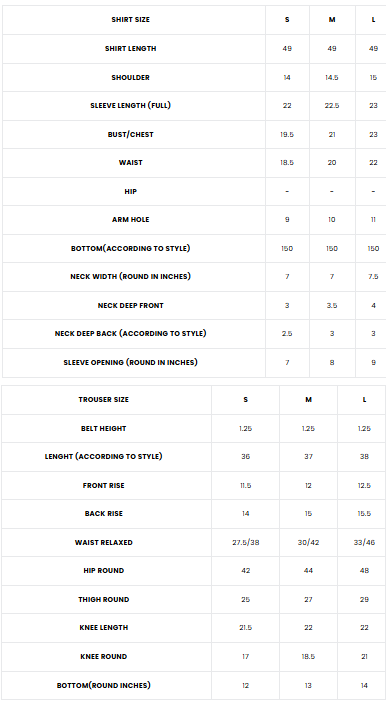Image resolution: width=392 pixels, height=708 pixels.
Task: Select the BUST/CHEST value 19.5 cell
Action: point(287,135)
